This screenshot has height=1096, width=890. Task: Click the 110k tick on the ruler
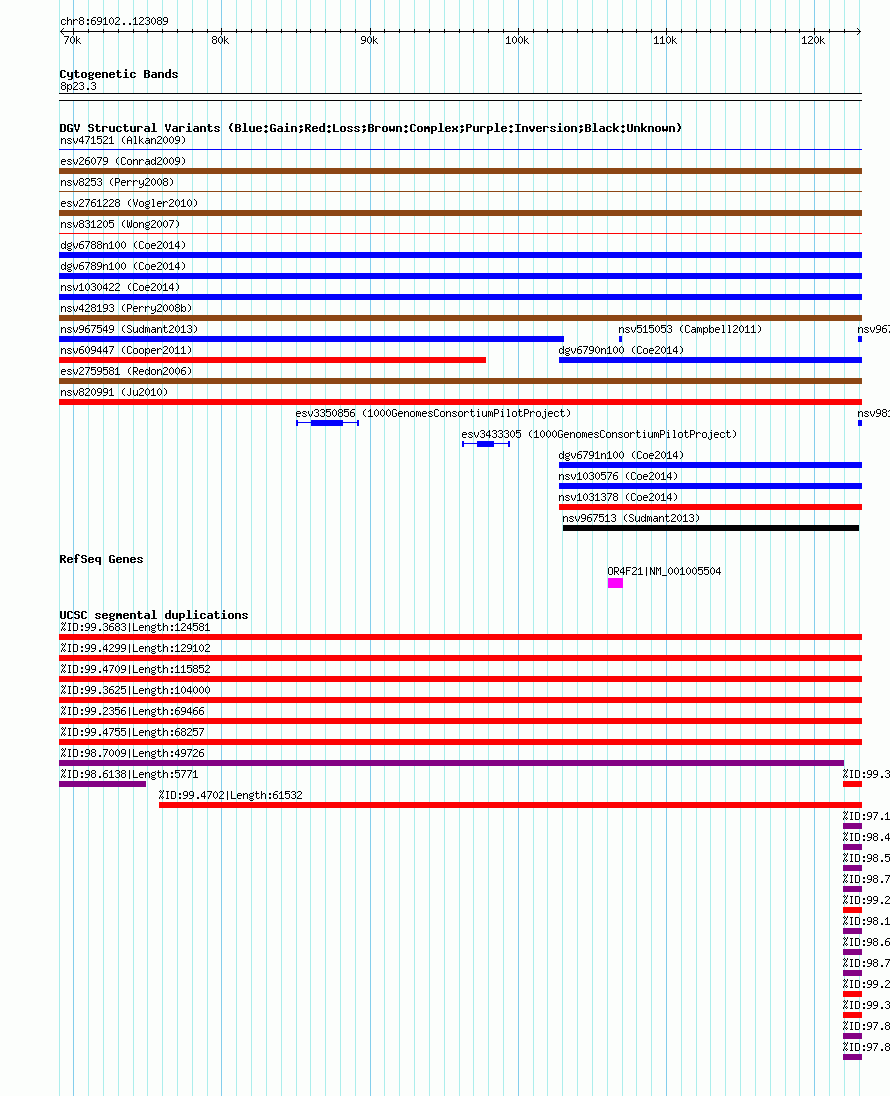coord(665,41)
